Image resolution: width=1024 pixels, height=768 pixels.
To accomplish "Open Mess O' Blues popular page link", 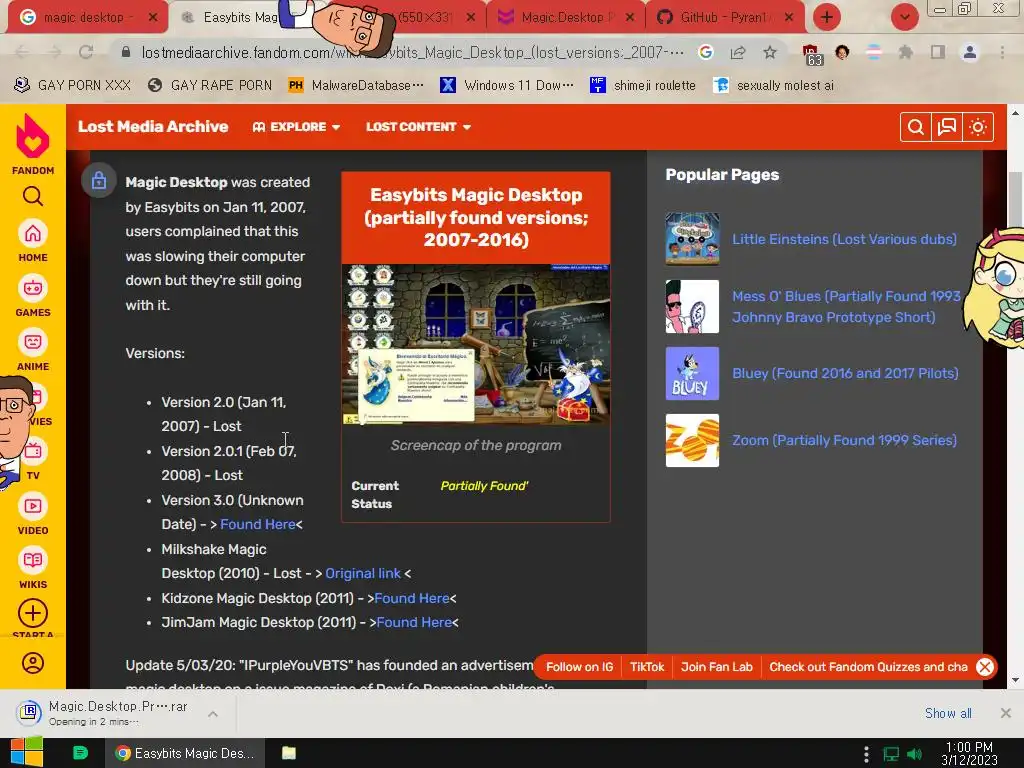I will [x=846, y=306].
